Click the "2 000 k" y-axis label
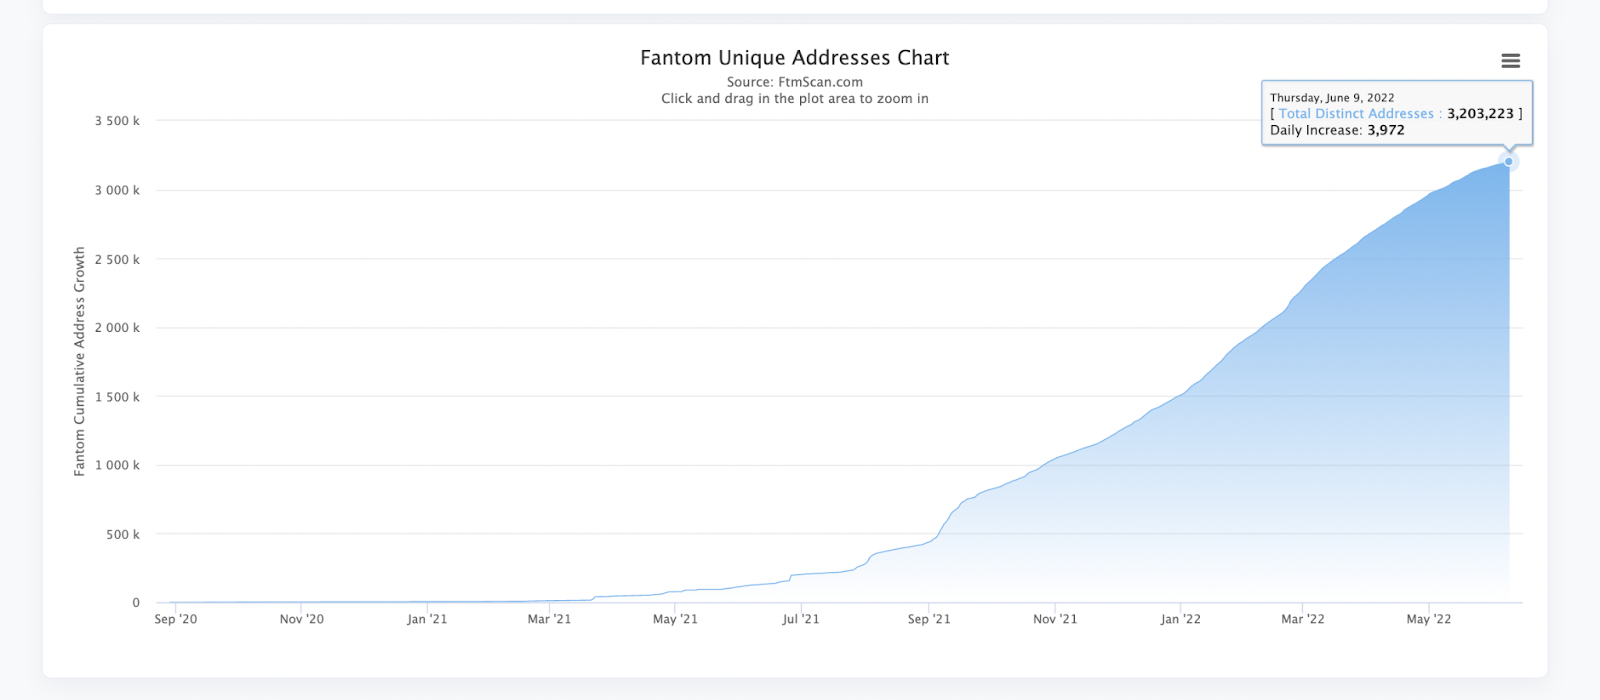Screen dimensions: 1600x700 click(117, 328)
